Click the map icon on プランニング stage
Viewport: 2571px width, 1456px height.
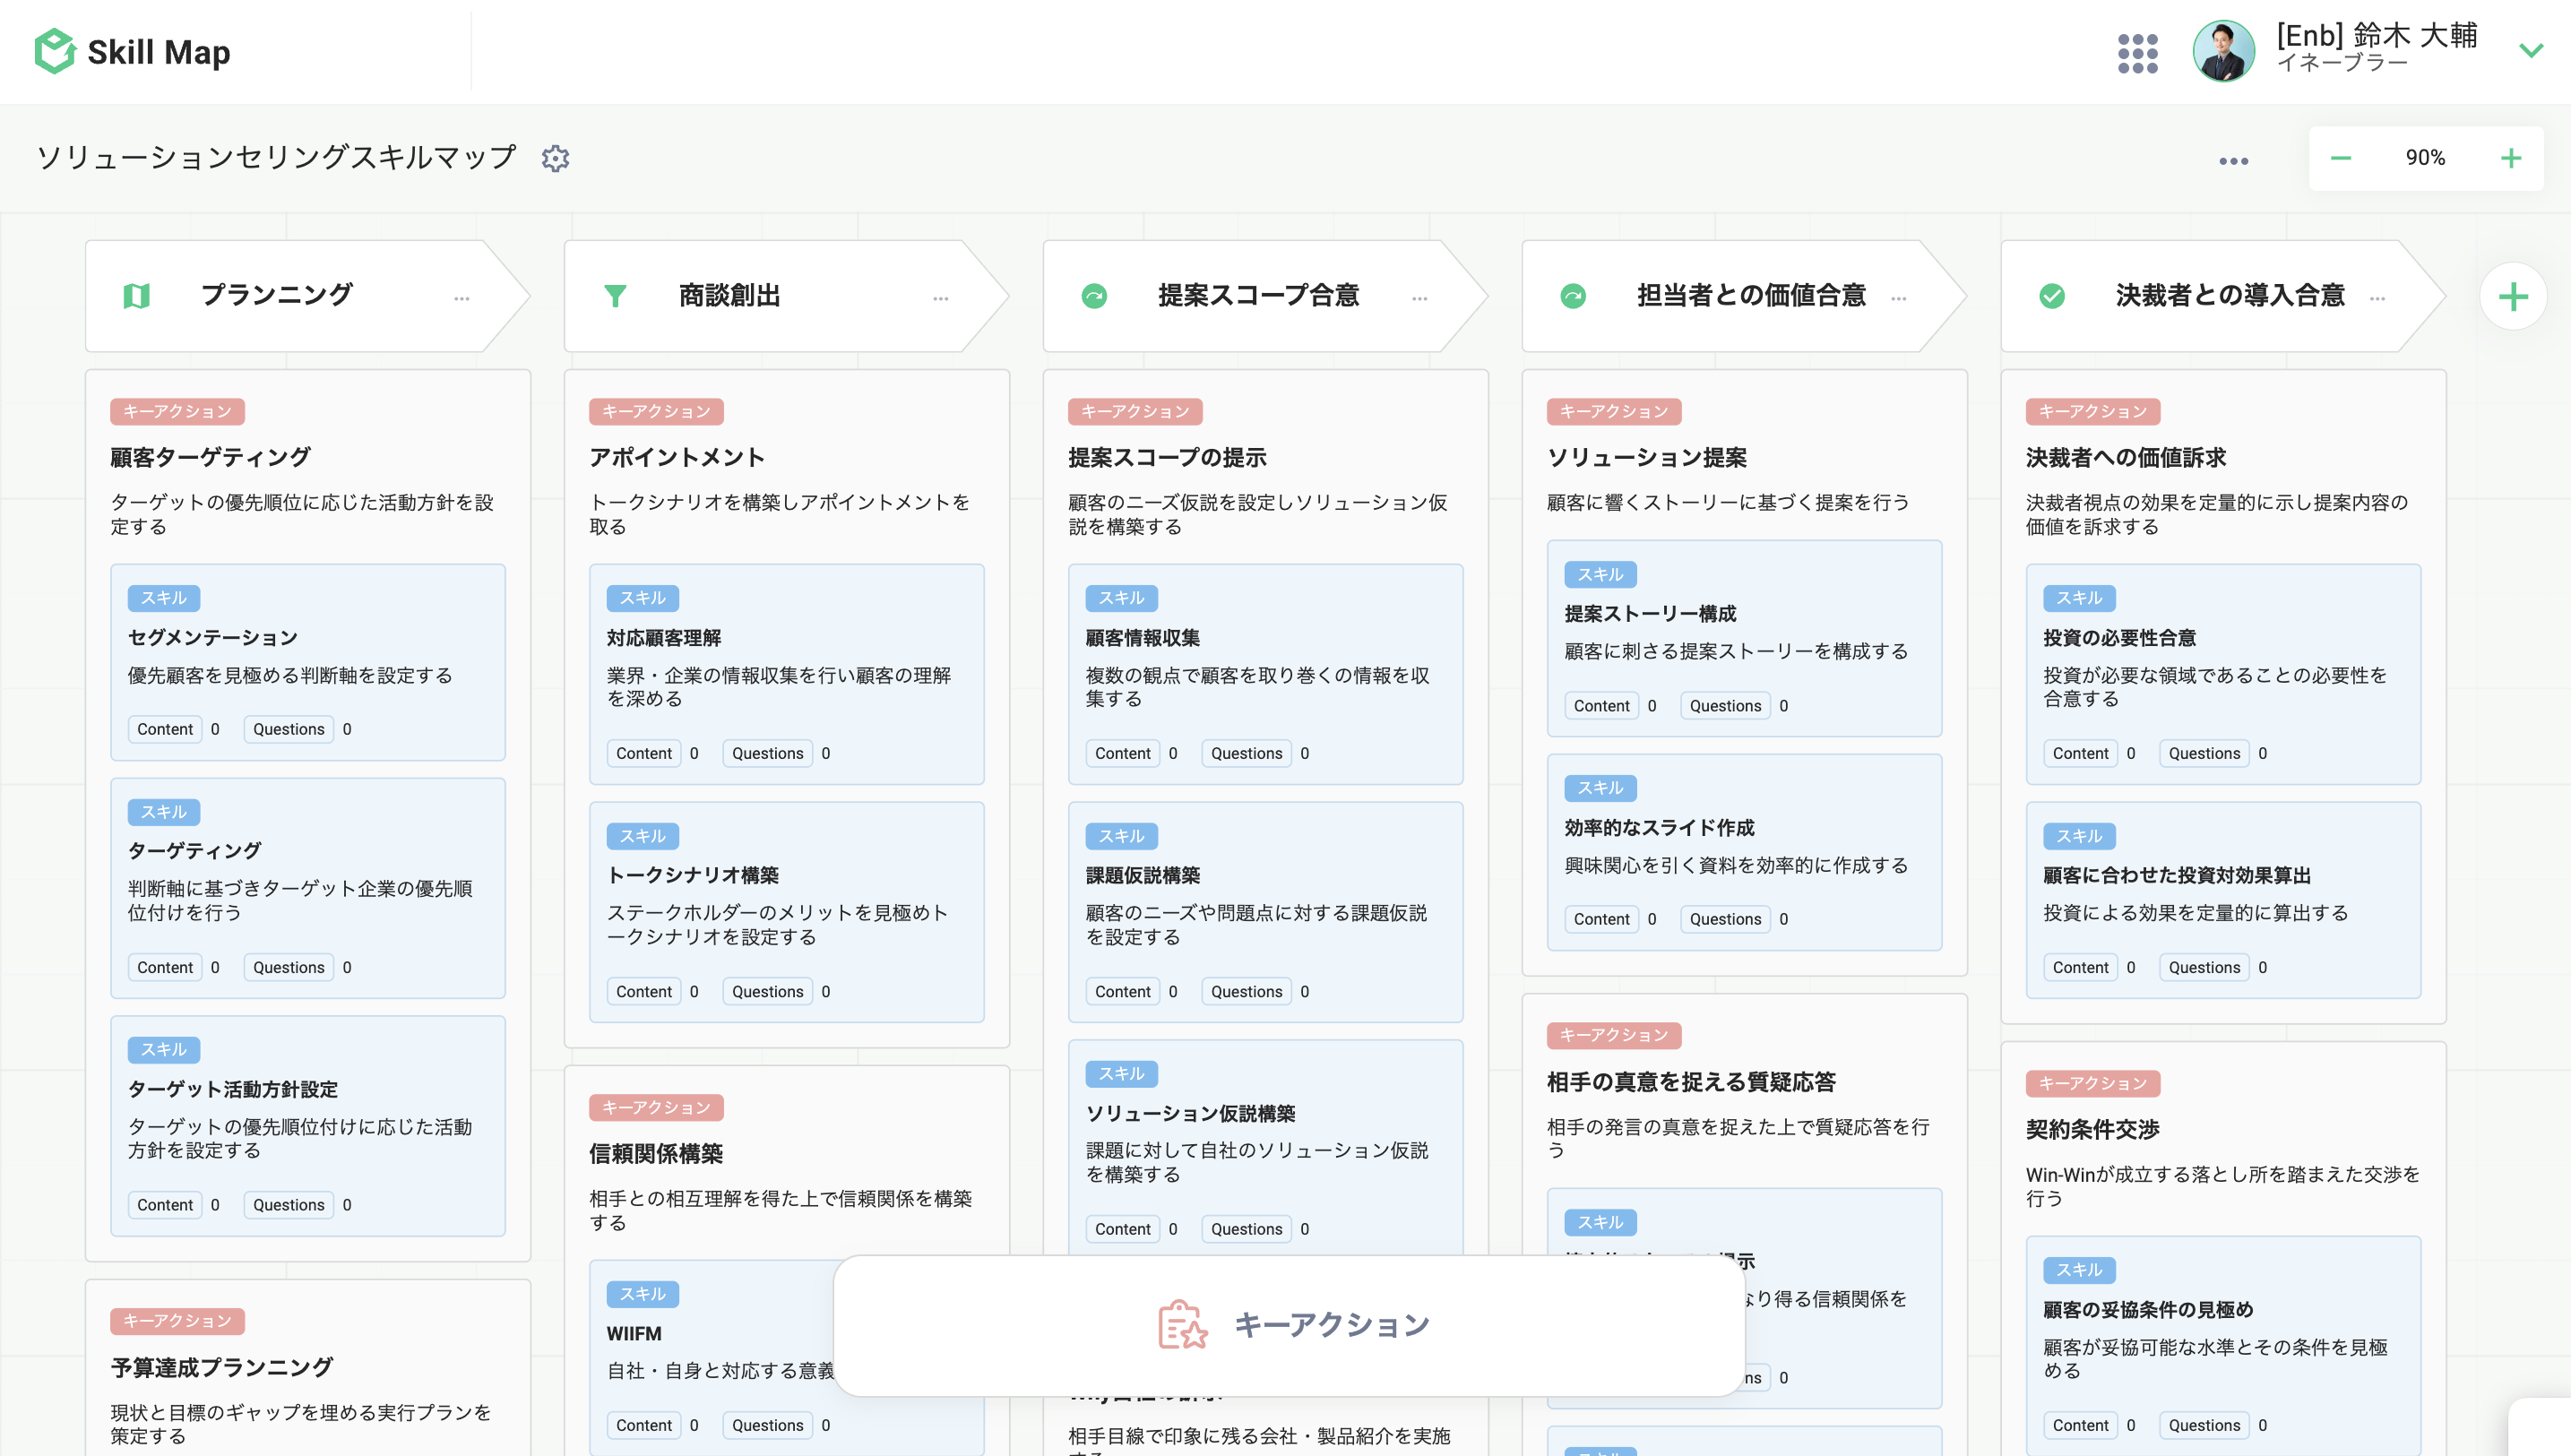point(137,295)
